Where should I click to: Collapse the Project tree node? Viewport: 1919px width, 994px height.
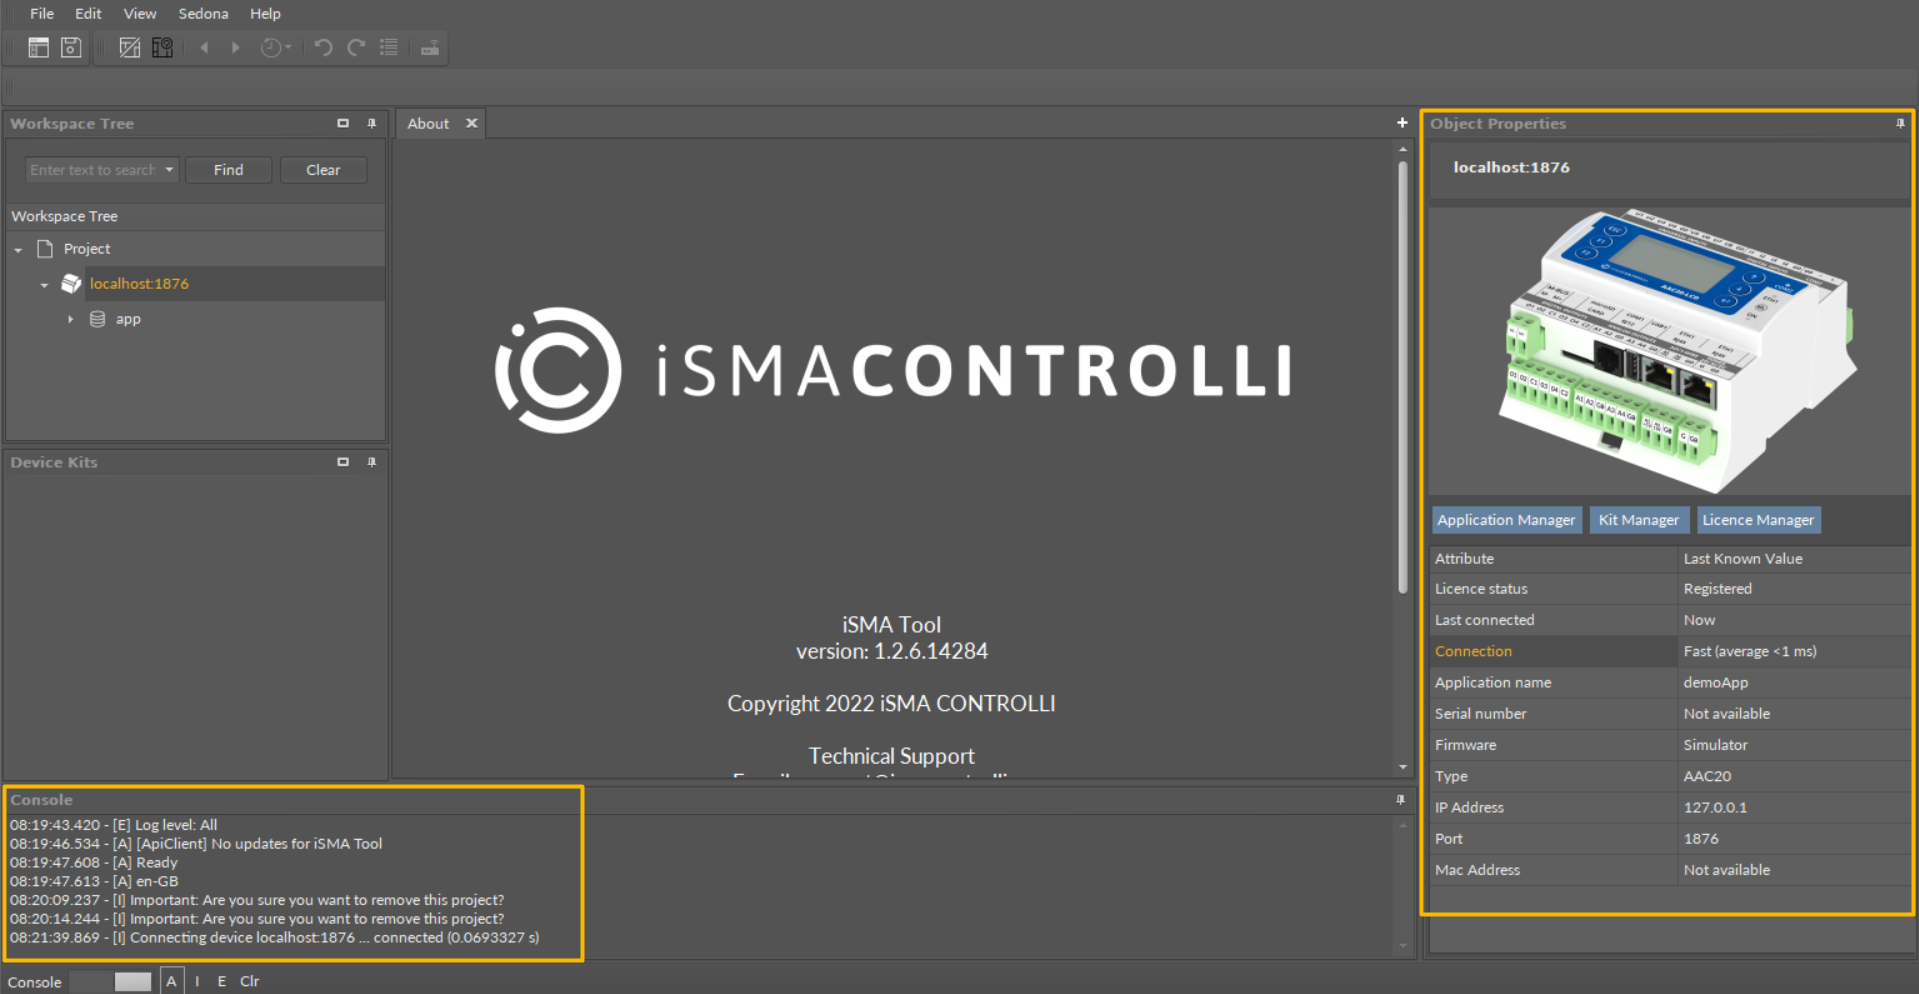click(x=18, y=249)
